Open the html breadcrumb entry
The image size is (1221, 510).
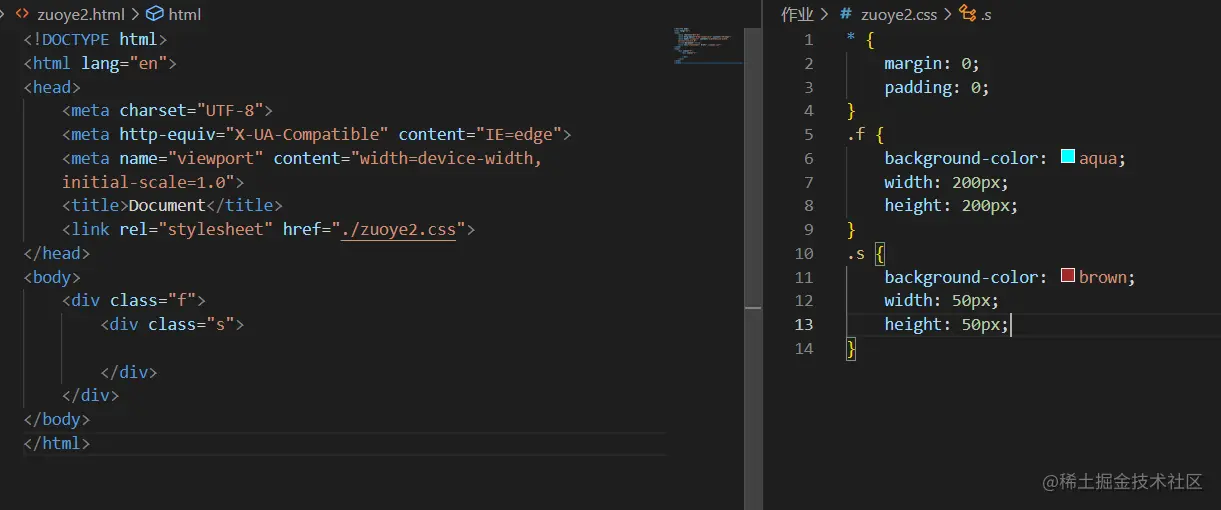[x=185, y=14]
